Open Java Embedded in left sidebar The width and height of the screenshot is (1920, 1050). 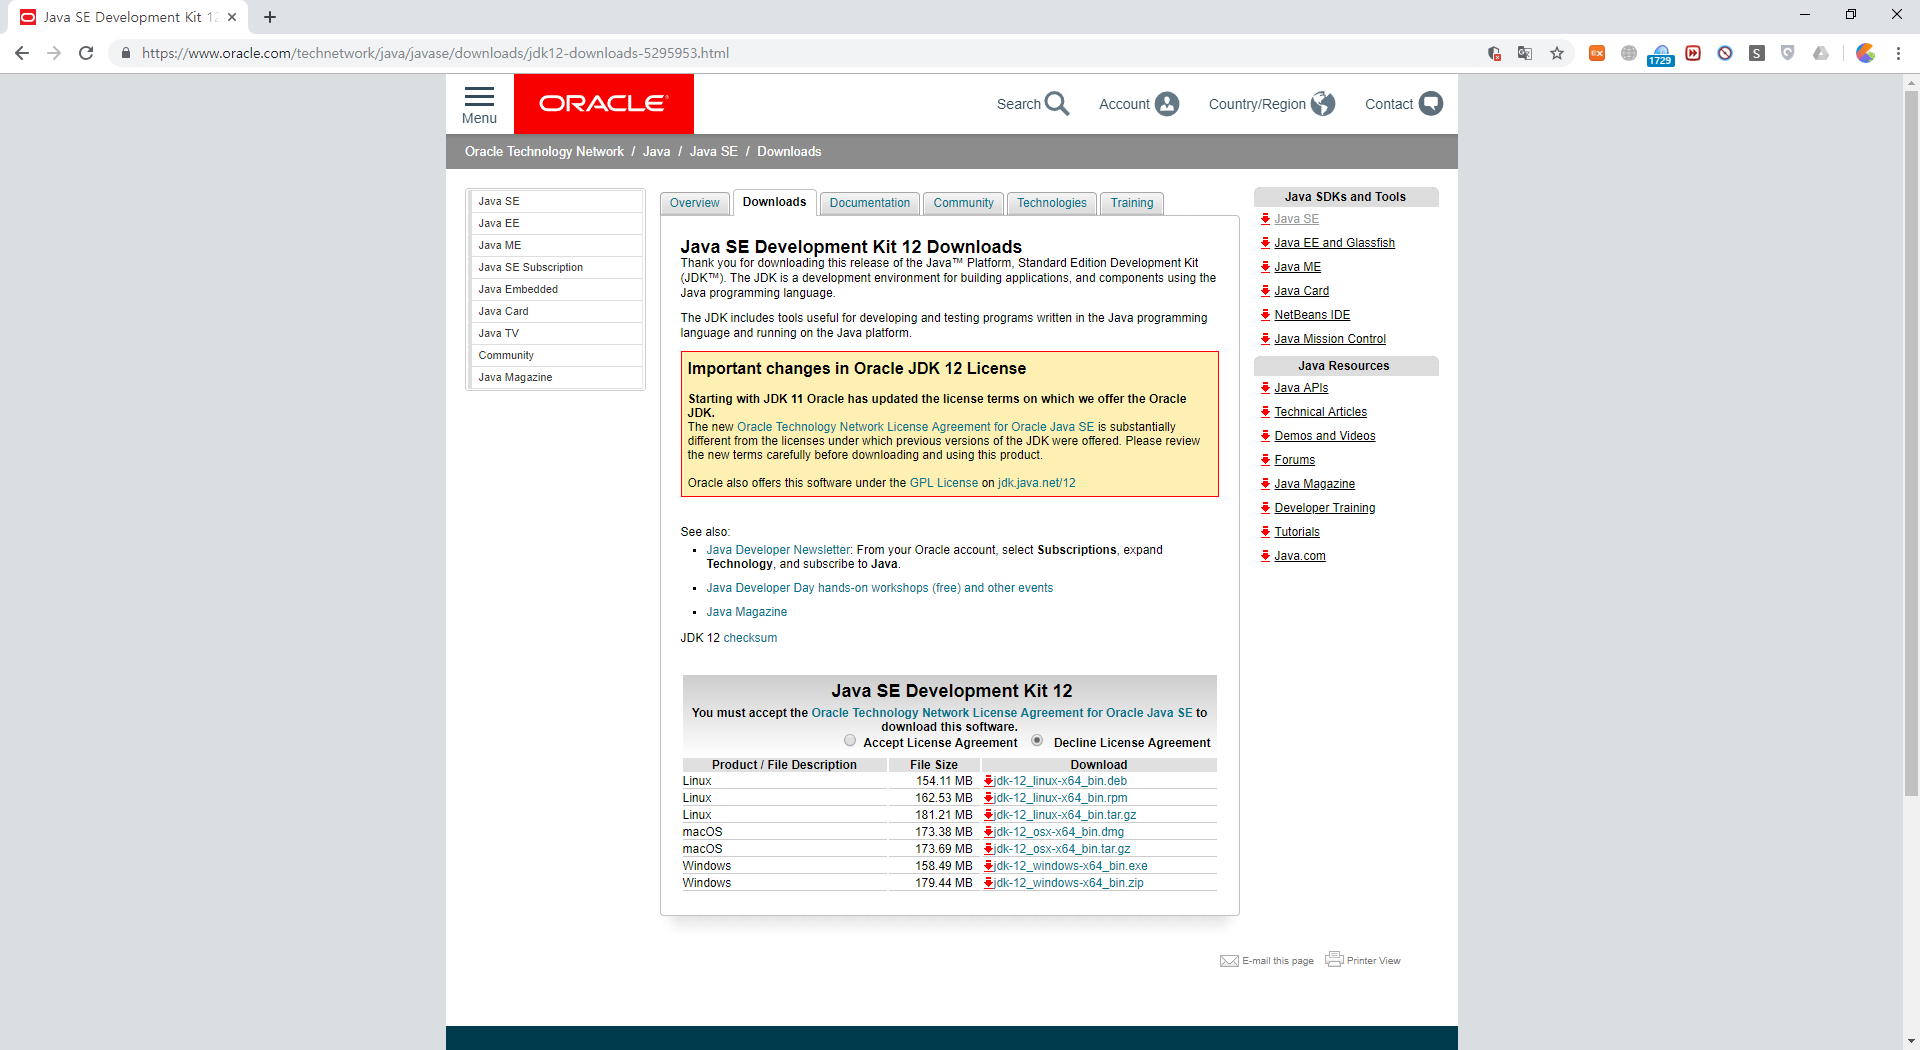[556, 289]
